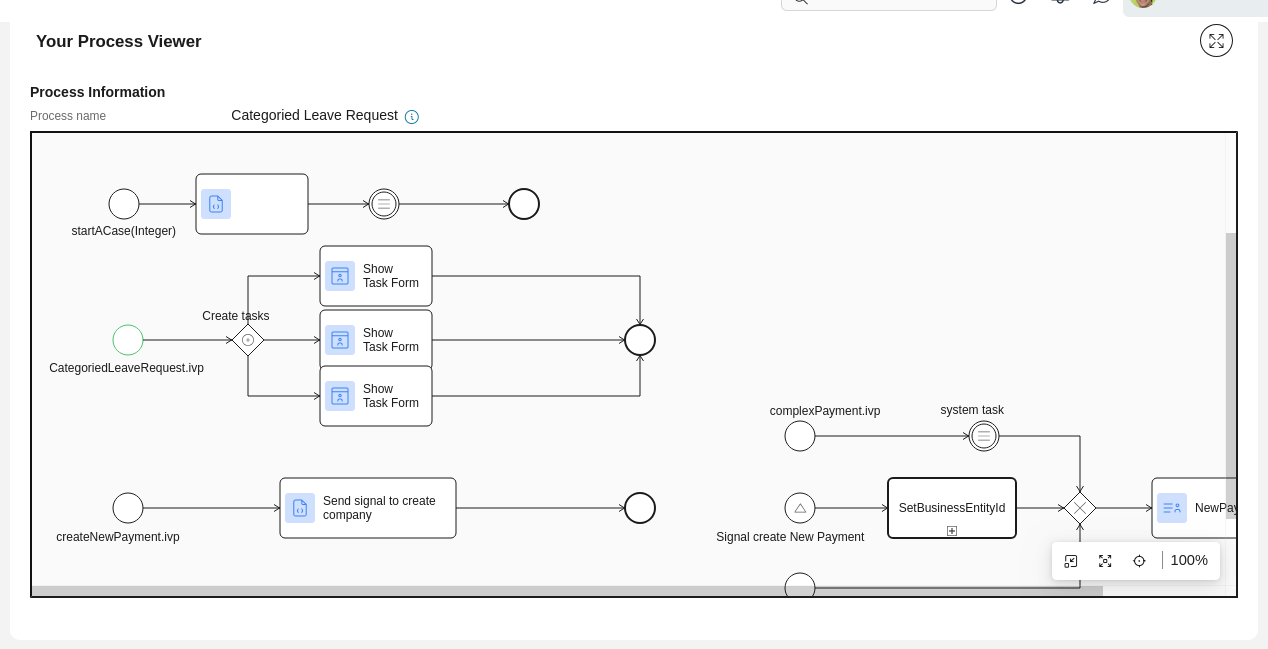
Task: Select the NewPay user task
Action: 1195,508
